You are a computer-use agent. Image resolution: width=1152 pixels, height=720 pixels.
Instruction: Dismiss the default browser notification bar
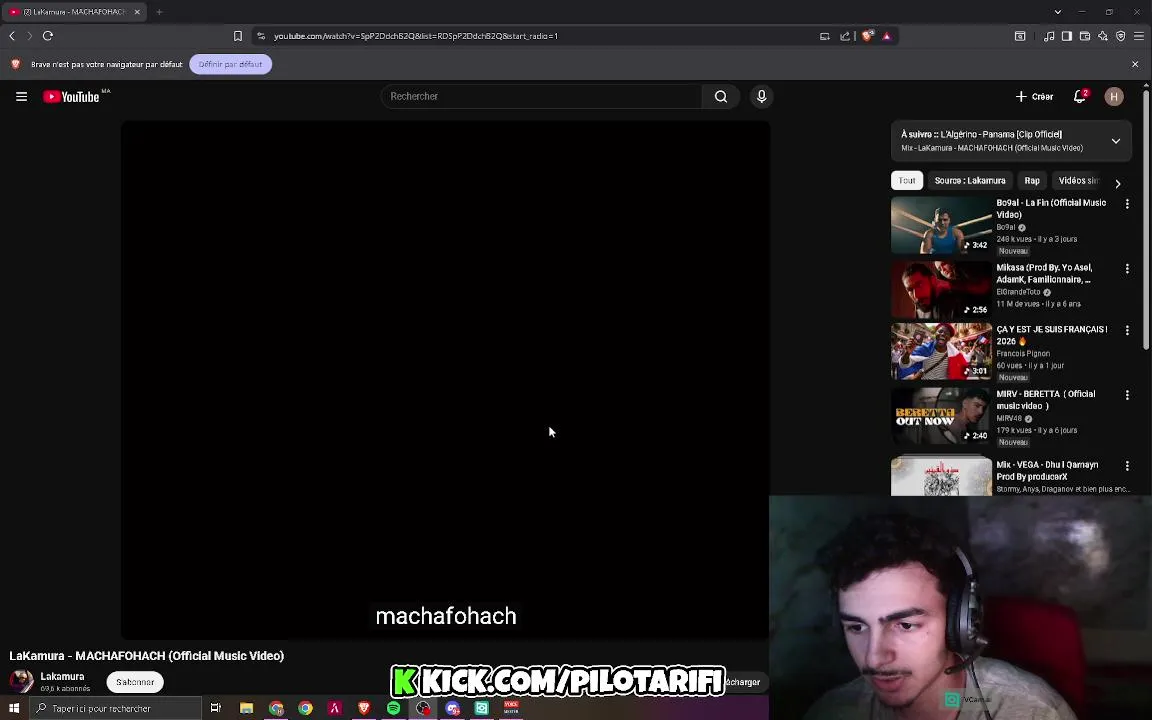[1135, 64]
